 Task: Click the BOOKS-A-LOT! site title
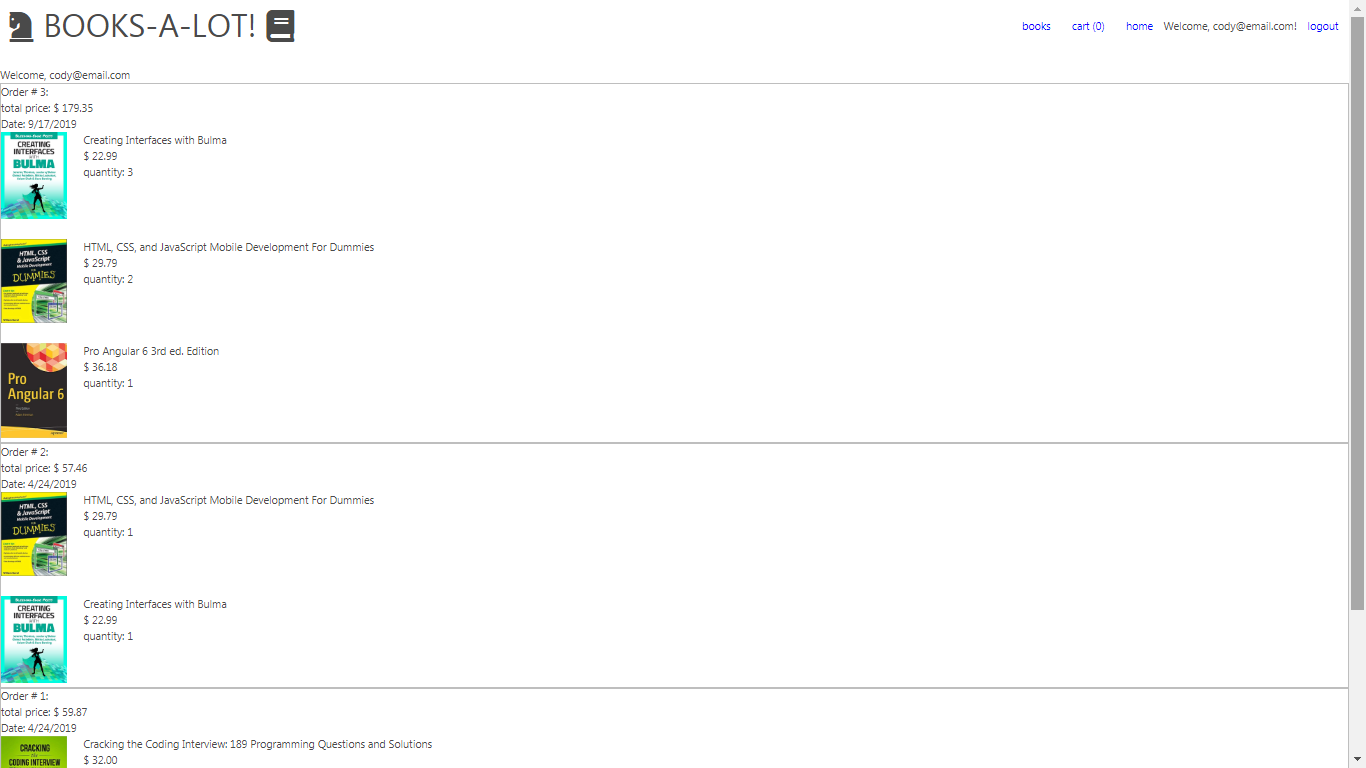pos(150,26)
